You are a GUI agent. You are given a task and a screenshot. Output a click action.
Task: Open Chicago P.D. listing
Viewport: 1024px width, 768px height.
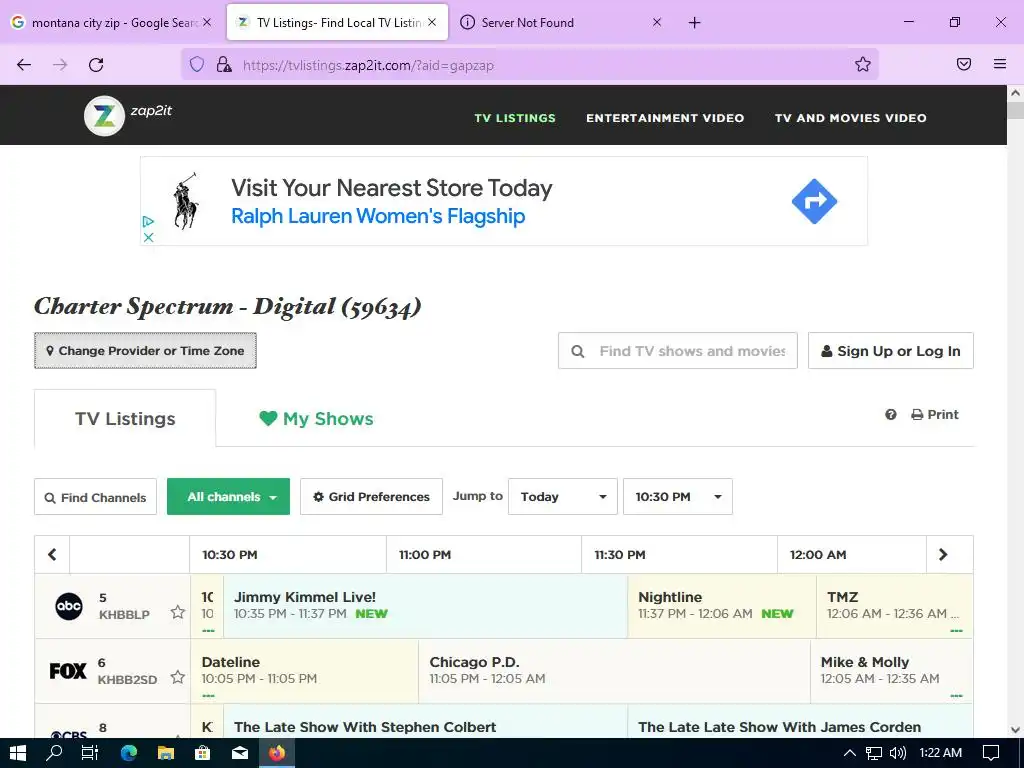(x=614, y=671)
